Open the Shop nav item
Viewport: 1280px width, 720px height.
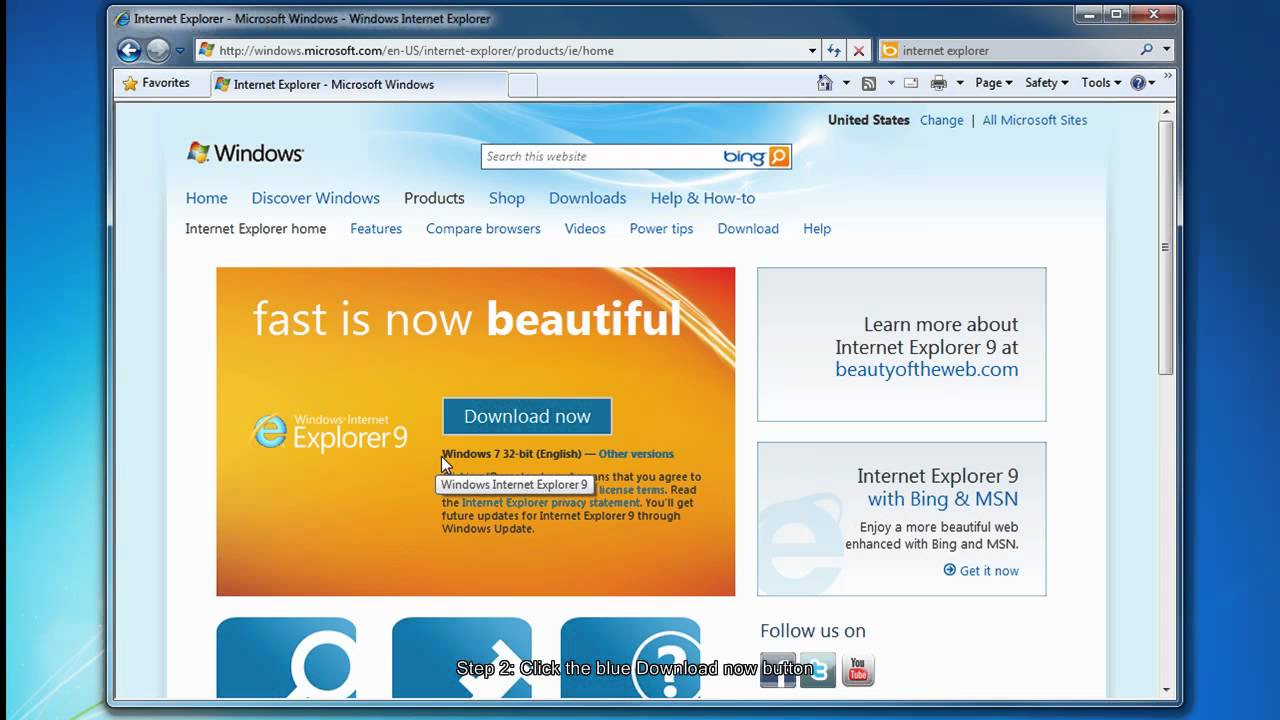click(507, 198)
